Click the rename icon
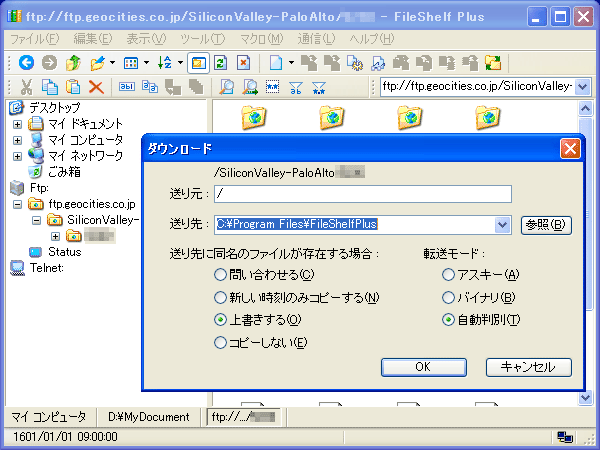 tap(127, 87)
